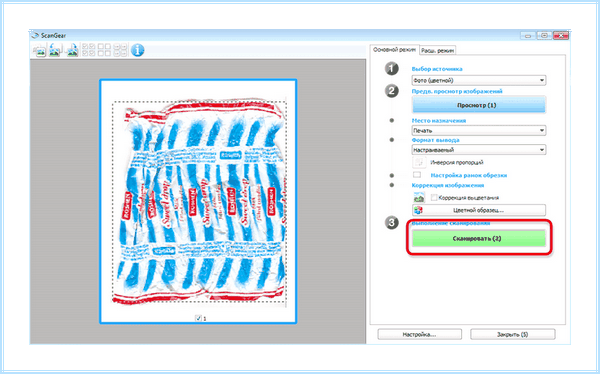Click the Закрыть (5) button
The width and height of the screenshot is (600, 374).
(512, 334)
